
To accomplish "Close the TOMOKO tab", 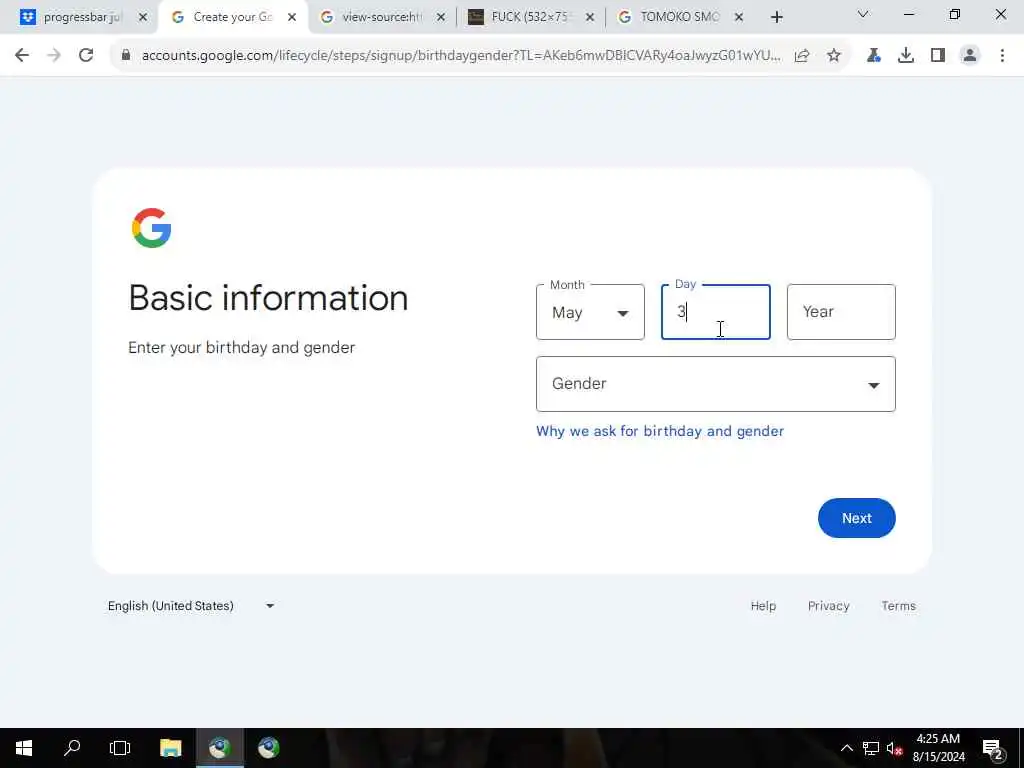I will click(x=739, y=17).
